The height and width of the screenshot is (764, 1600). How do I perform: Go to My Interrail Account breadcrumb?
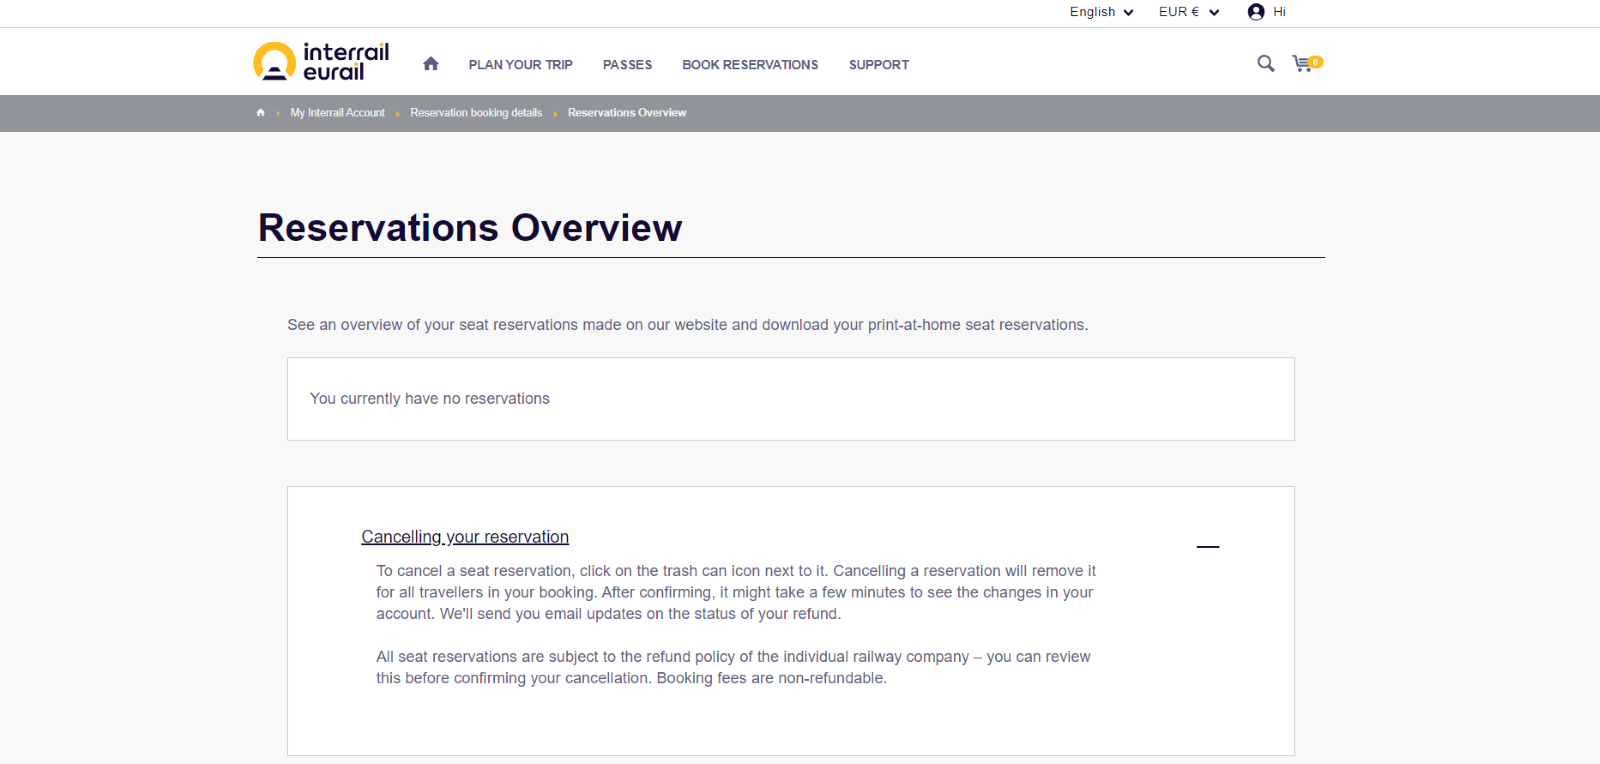[337, 113]
